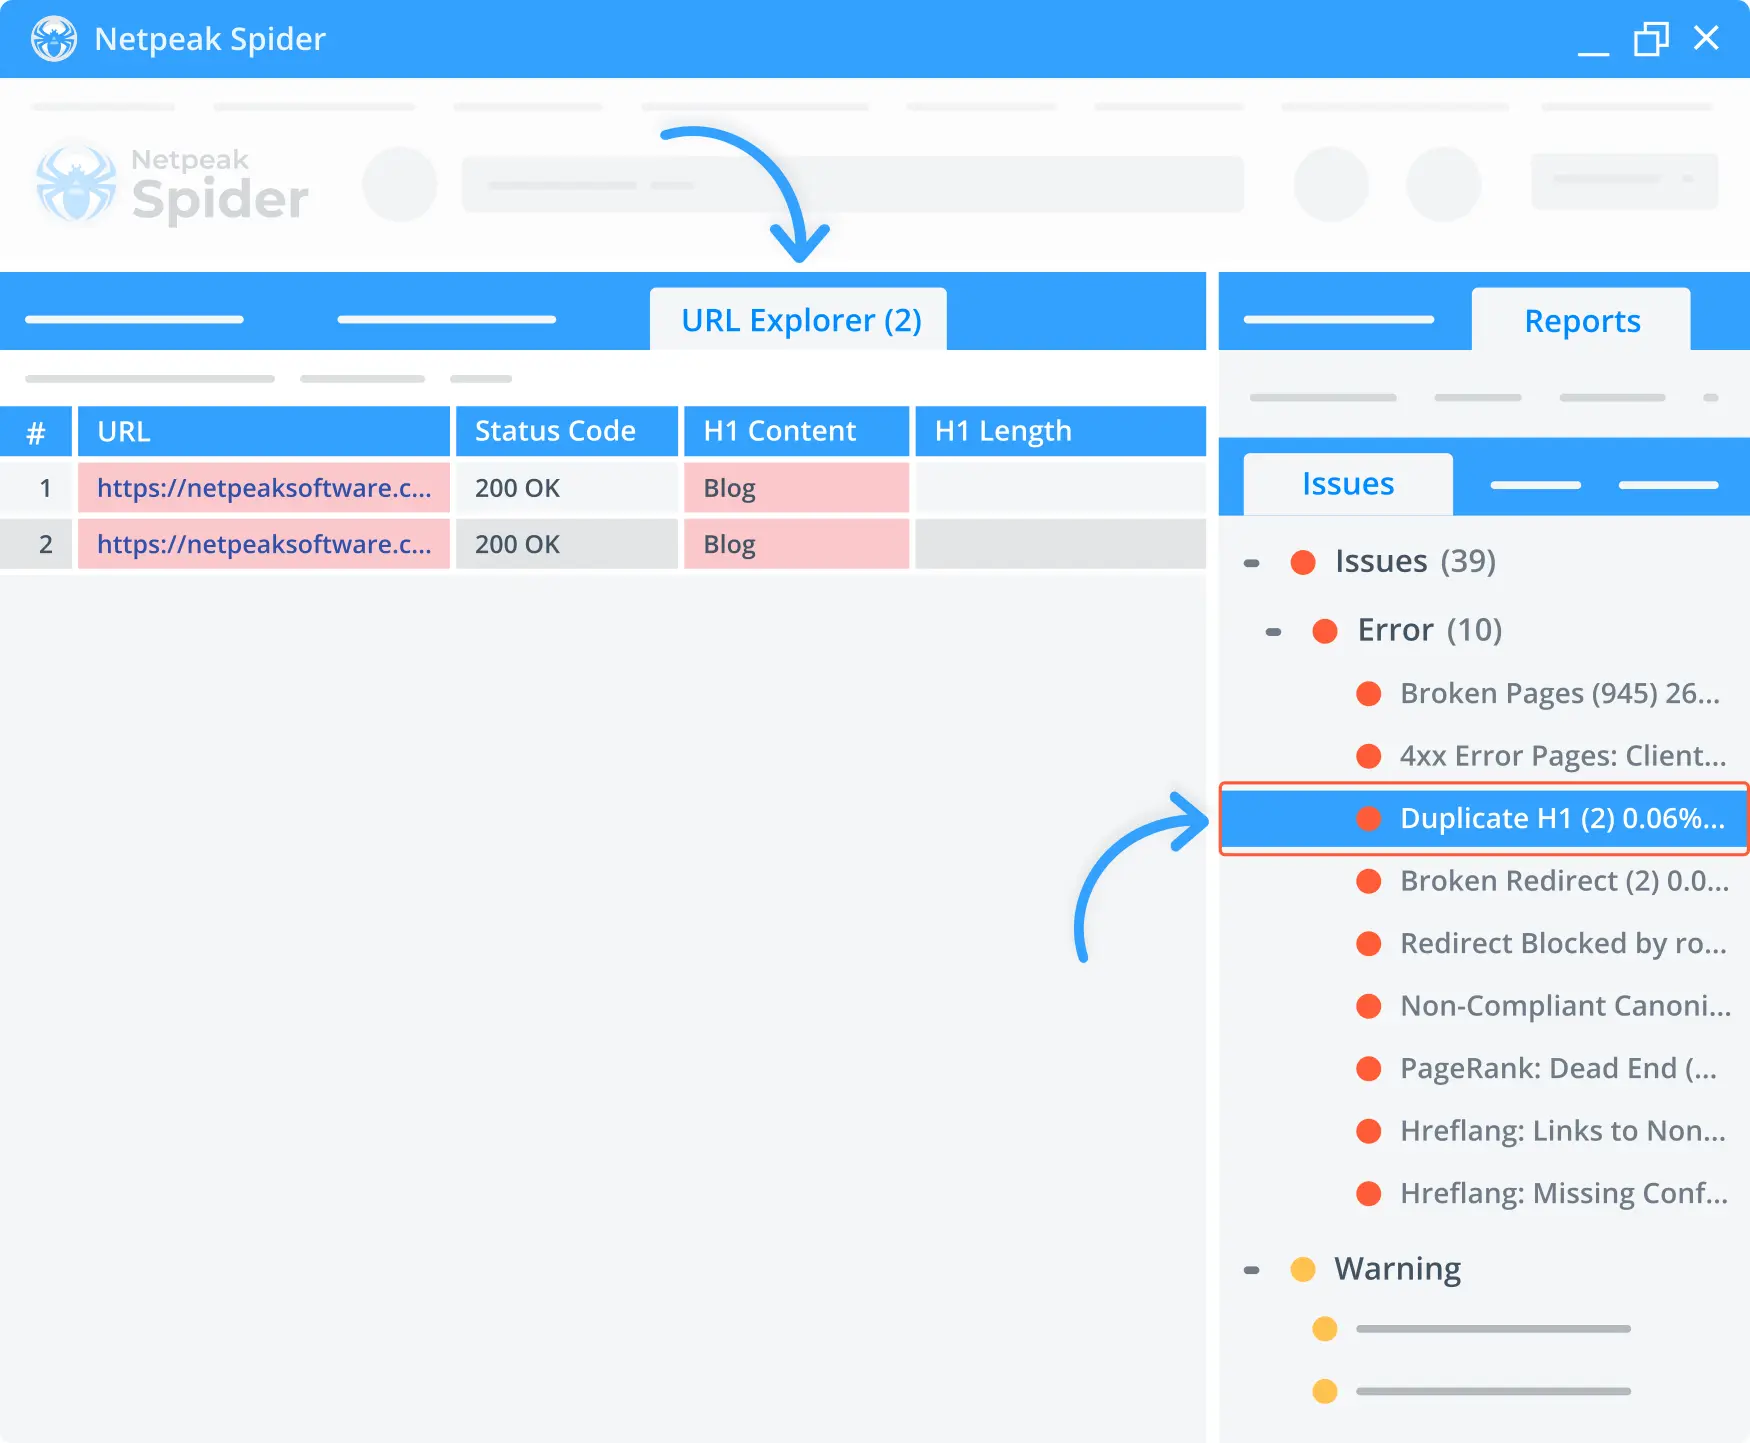Click the Warning label
Image resolution: width=1750 pixels, height=1443 pixels.
tap(1397, 1269)
